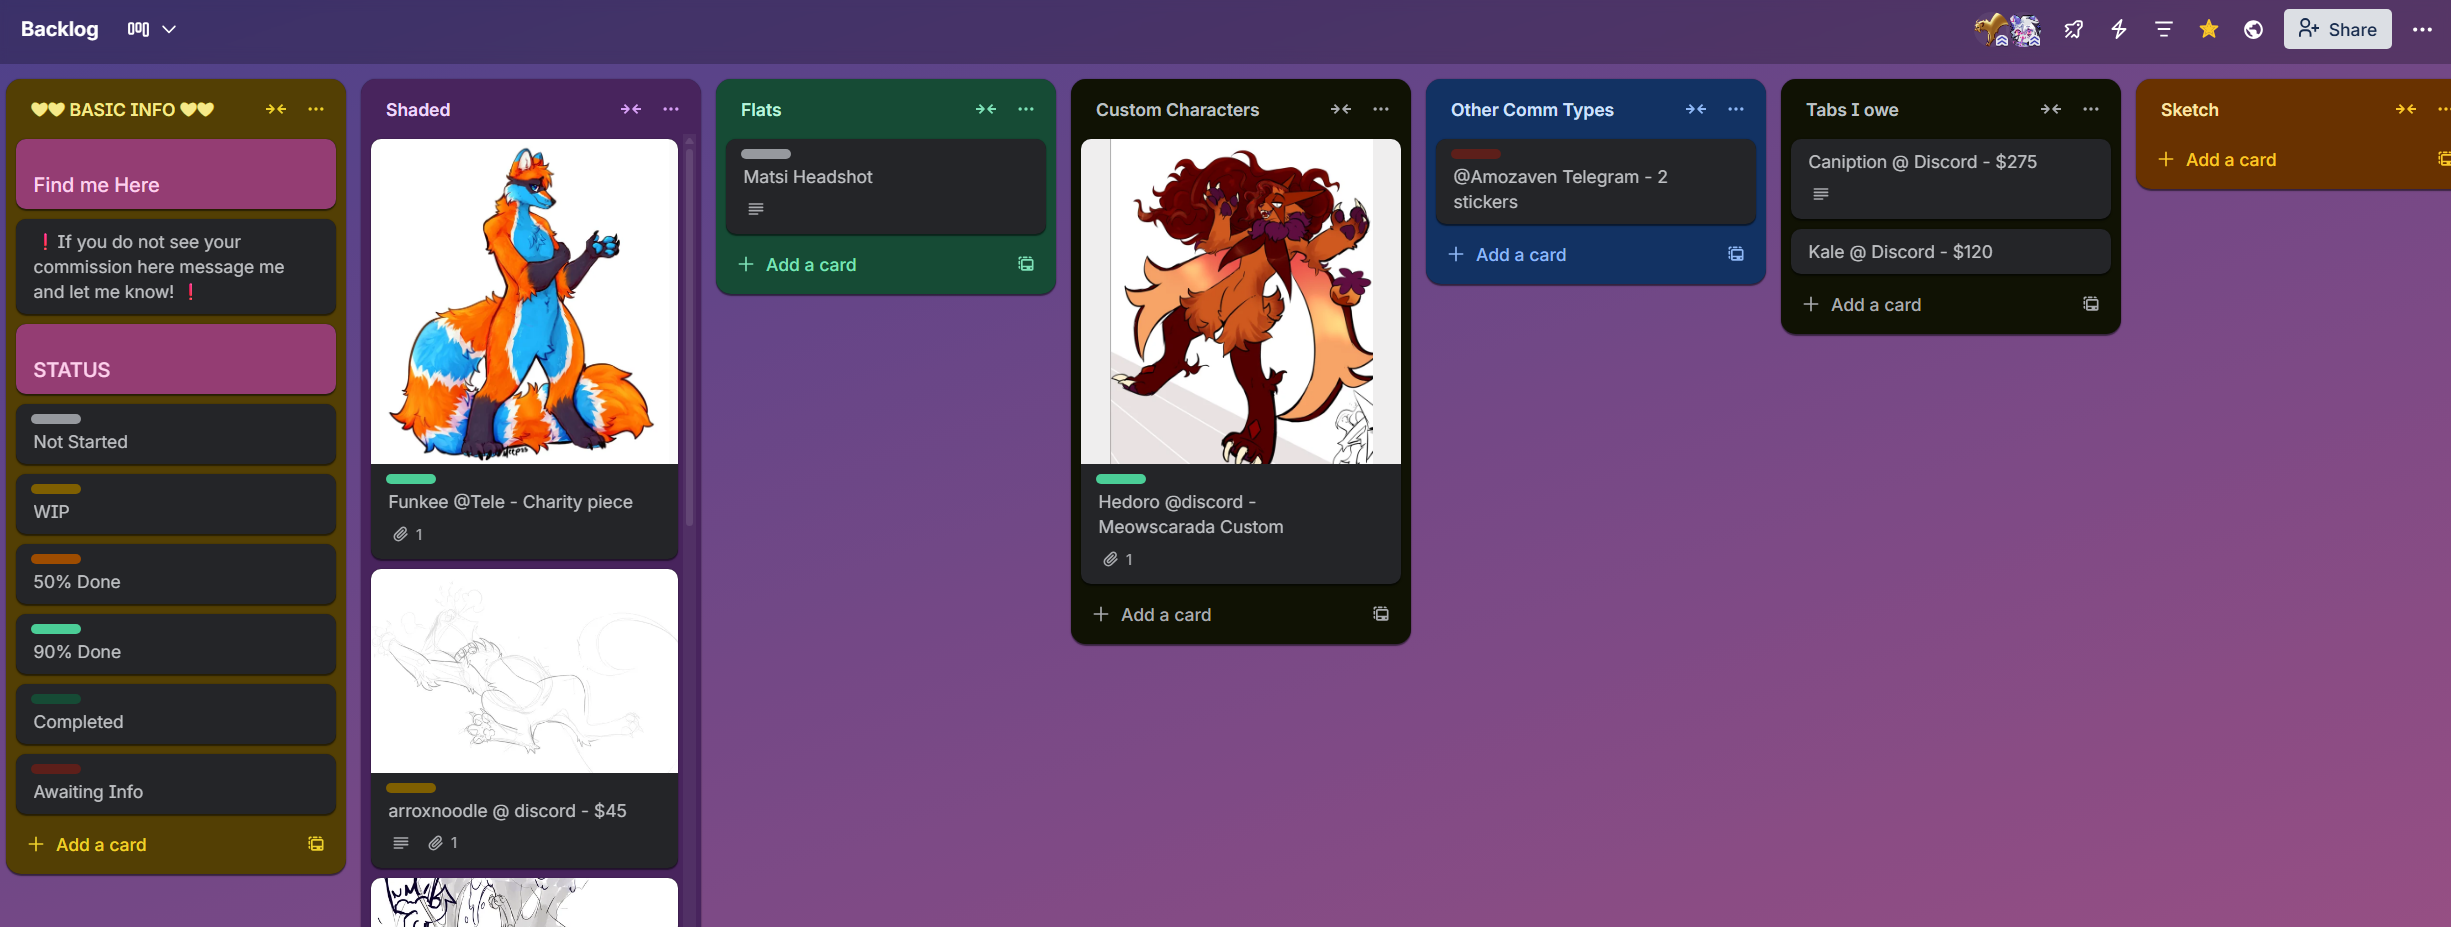This screenshot has height=927, width=2451.
Task: Collapse the Other Comm Types list
Action: 1696,109
